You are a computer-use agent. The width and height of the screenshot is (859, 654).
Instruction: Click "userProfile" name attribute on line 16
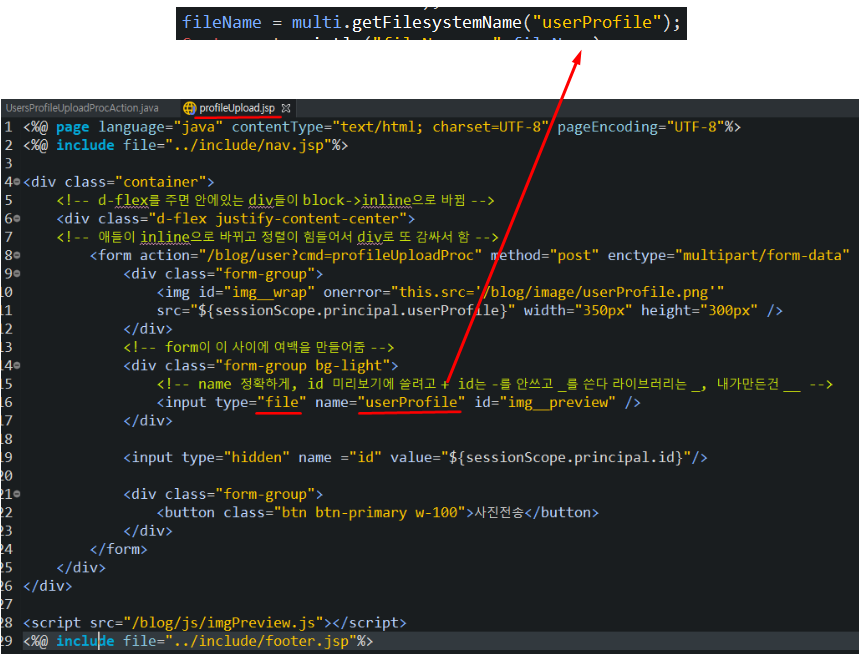[x=411, y=402]
